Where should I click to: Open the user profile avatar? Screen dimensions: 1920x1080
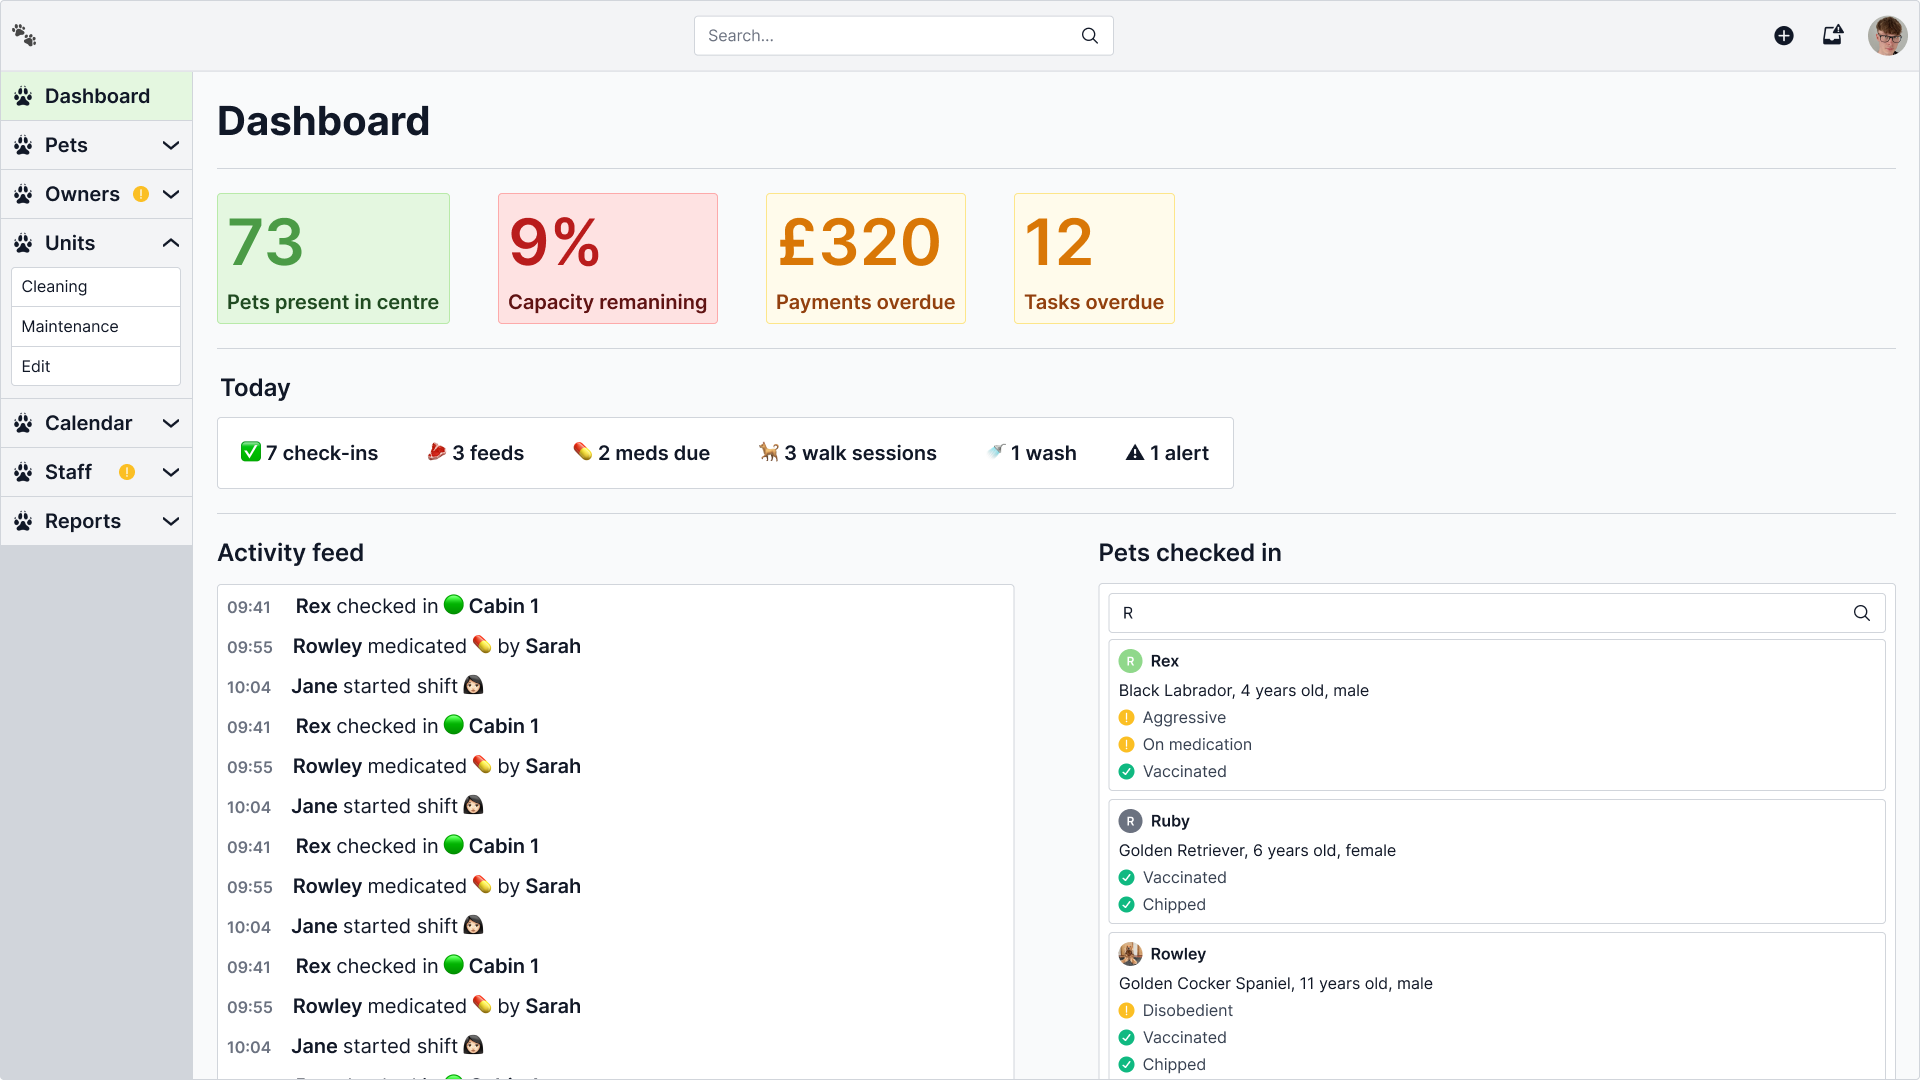(1887, 36)
